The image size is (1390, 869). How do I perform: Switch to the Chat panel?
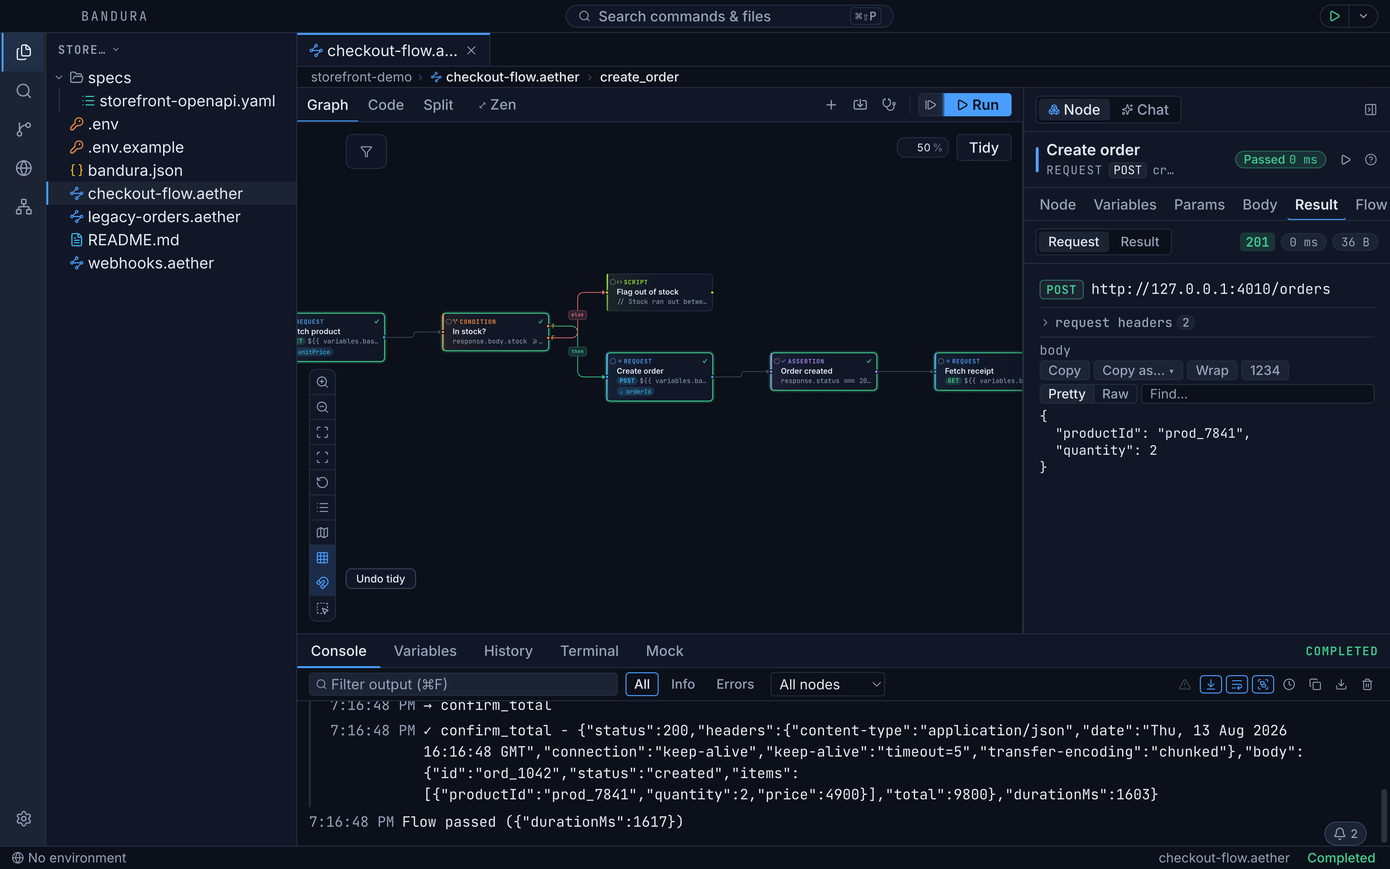point(1145,110)
